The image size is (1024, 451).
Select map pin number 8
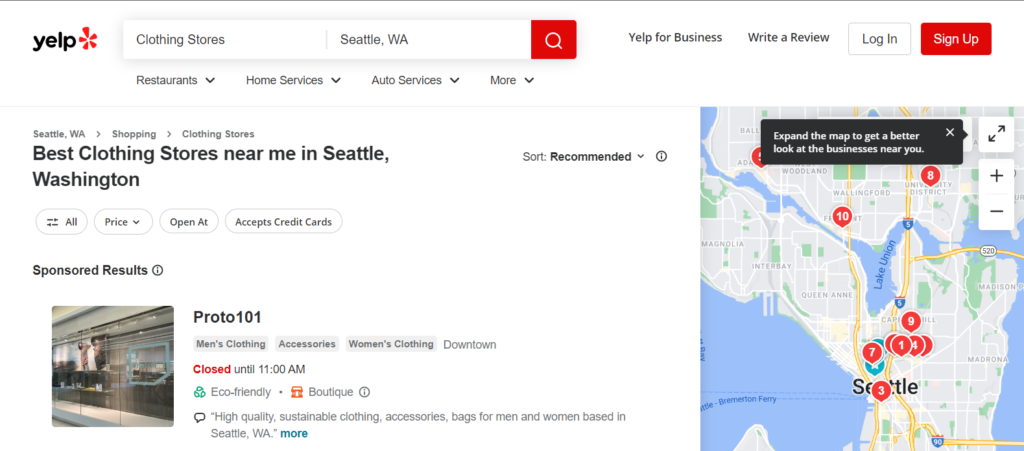(930, 176)
